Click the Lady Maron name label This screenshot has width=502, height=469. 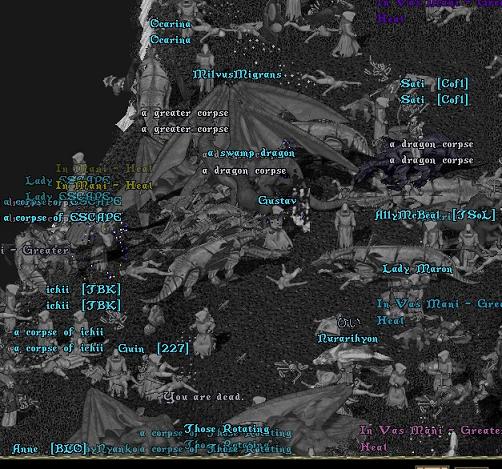(417, 269)
